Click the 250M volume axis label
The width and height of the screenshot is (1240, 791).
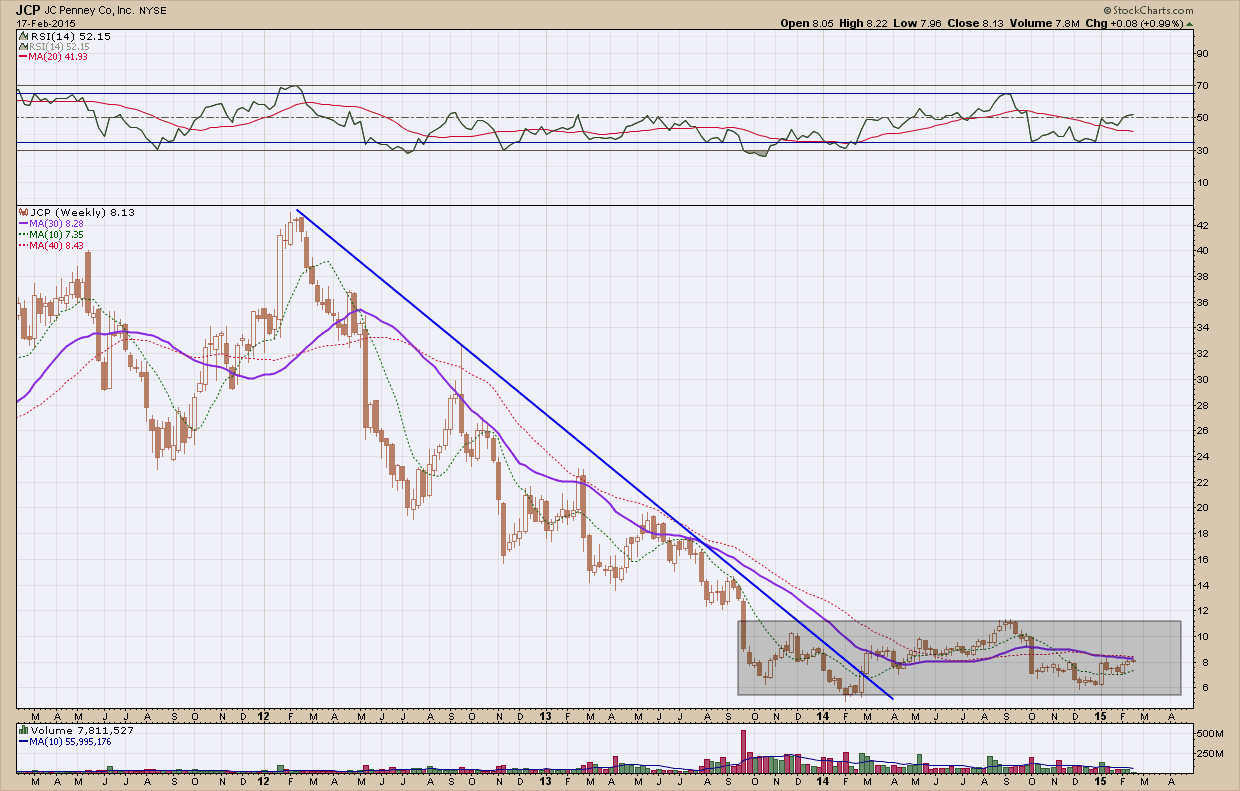pyautogui.click(x=1211, y=752)
